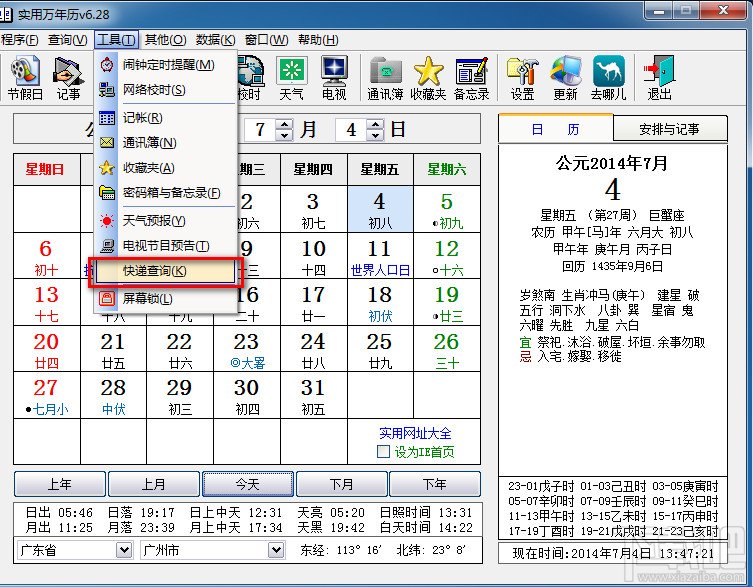Expand the 广东省 province dropdown
The width and height of the screenshot is (753, 587).
pos(124,550)
